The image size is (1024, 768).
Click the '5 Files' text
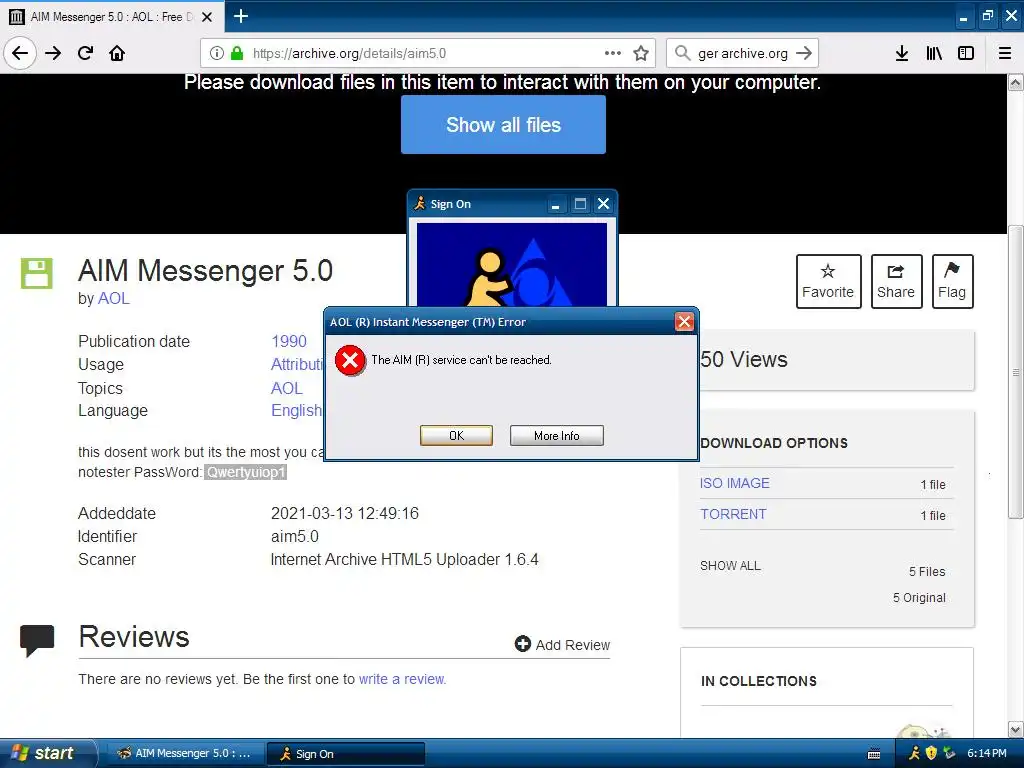(927, 571)
